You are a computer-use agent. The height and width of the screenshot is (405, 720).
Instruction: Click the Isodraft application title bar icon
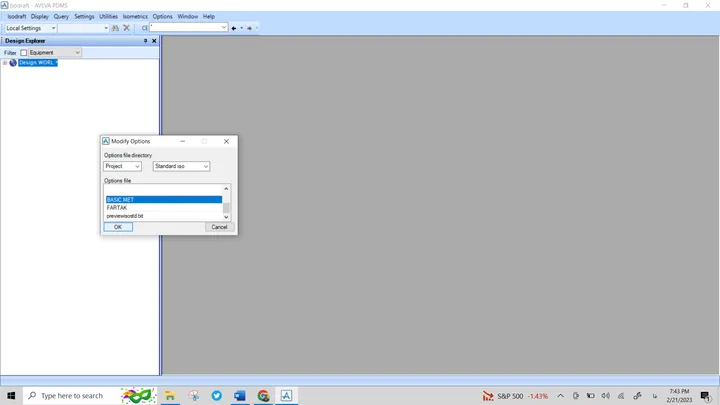click(x=5, y=5)
